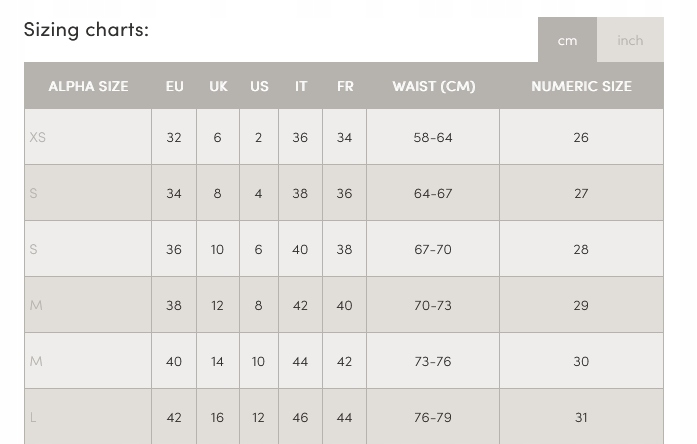Switch sizing chart to inch tab
Viewport: 697px width, 444px height.
pyautogui.click(x=630, y=40)
